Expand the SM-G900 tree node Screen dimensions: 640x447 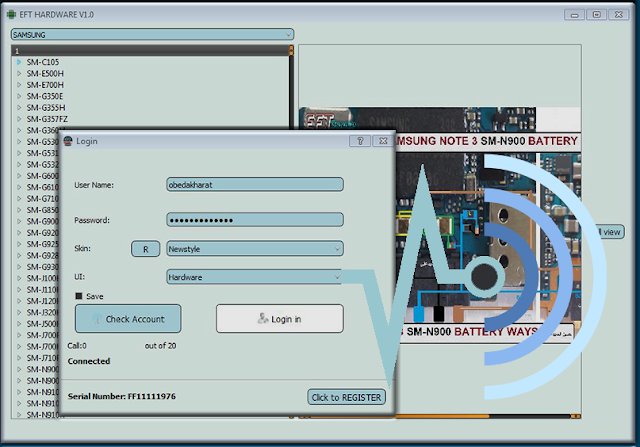click(x=19, y=221)
